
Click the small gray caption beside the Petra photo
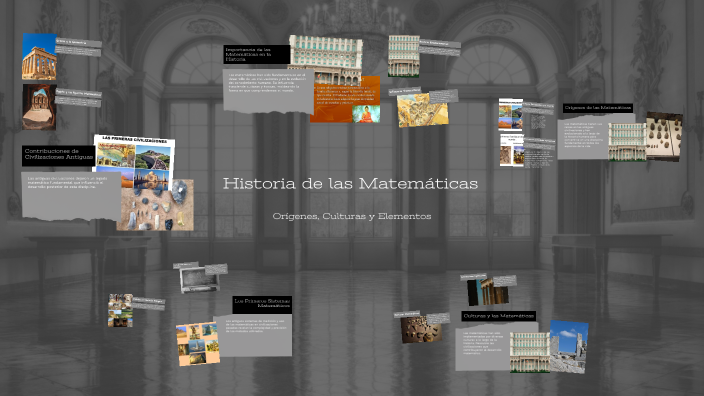coord(78,98)
